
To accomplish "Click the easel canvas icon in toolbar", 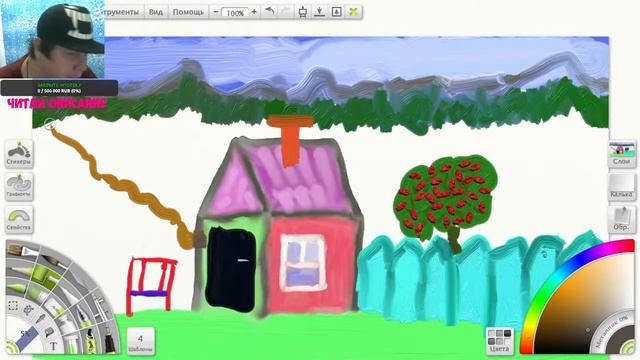I will (x=302, y=12).
